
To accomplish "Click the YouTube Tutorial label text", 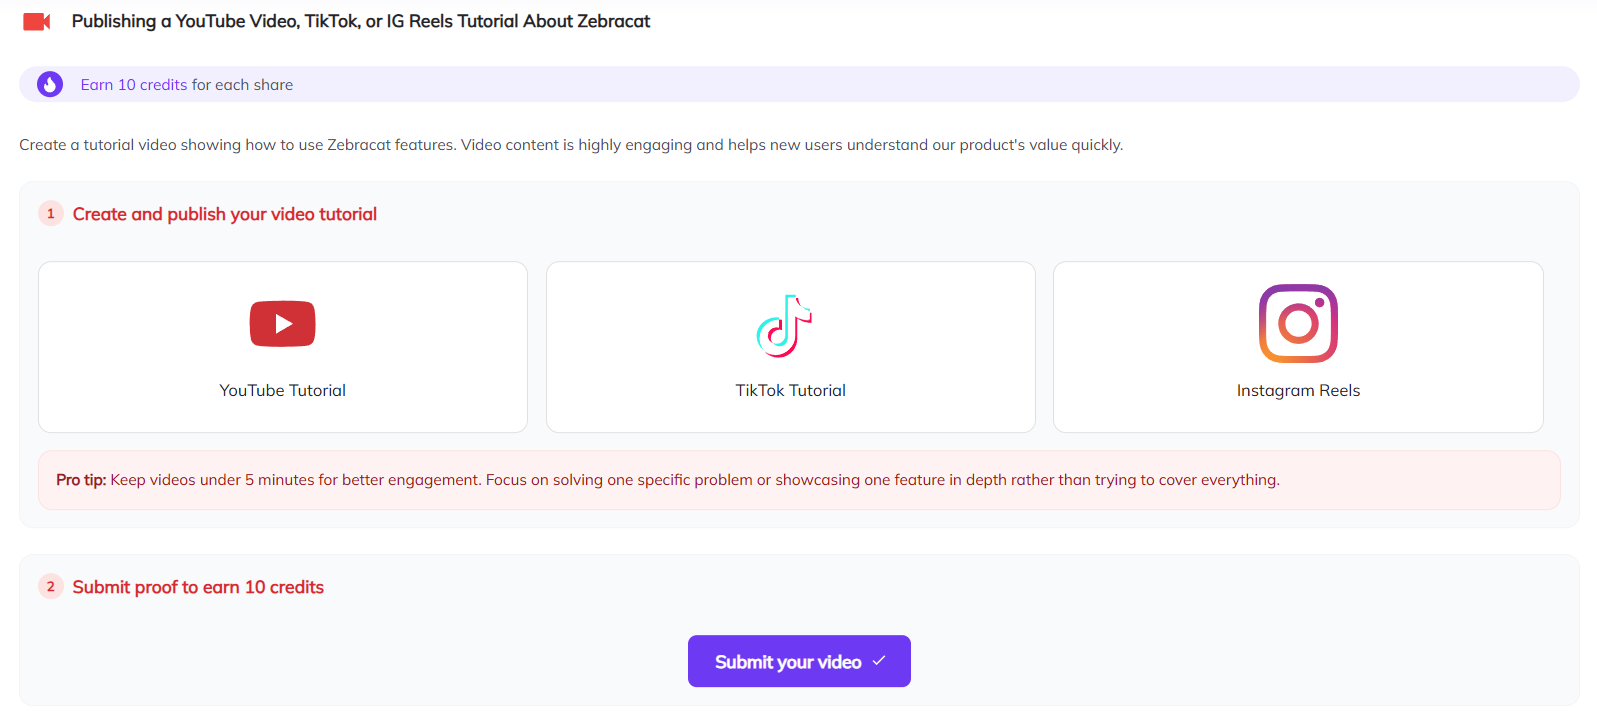I will pyautogui.click(x=283, y=391).
